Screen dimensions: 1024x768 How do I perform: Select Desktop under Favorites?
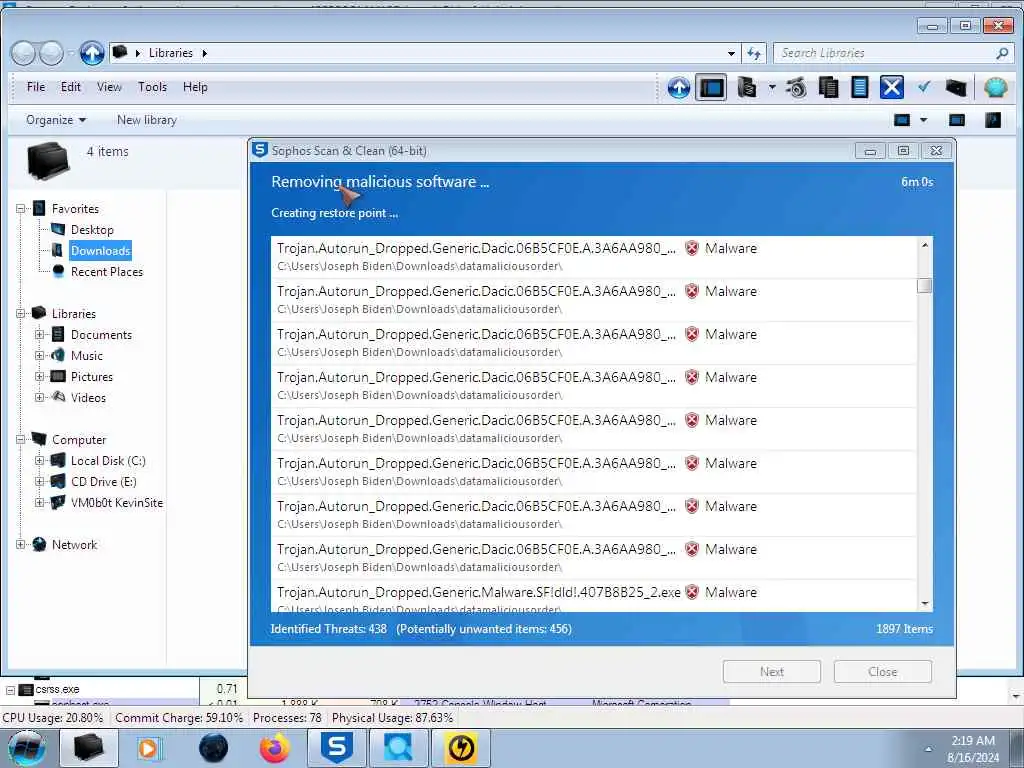(x=92, y=230)
